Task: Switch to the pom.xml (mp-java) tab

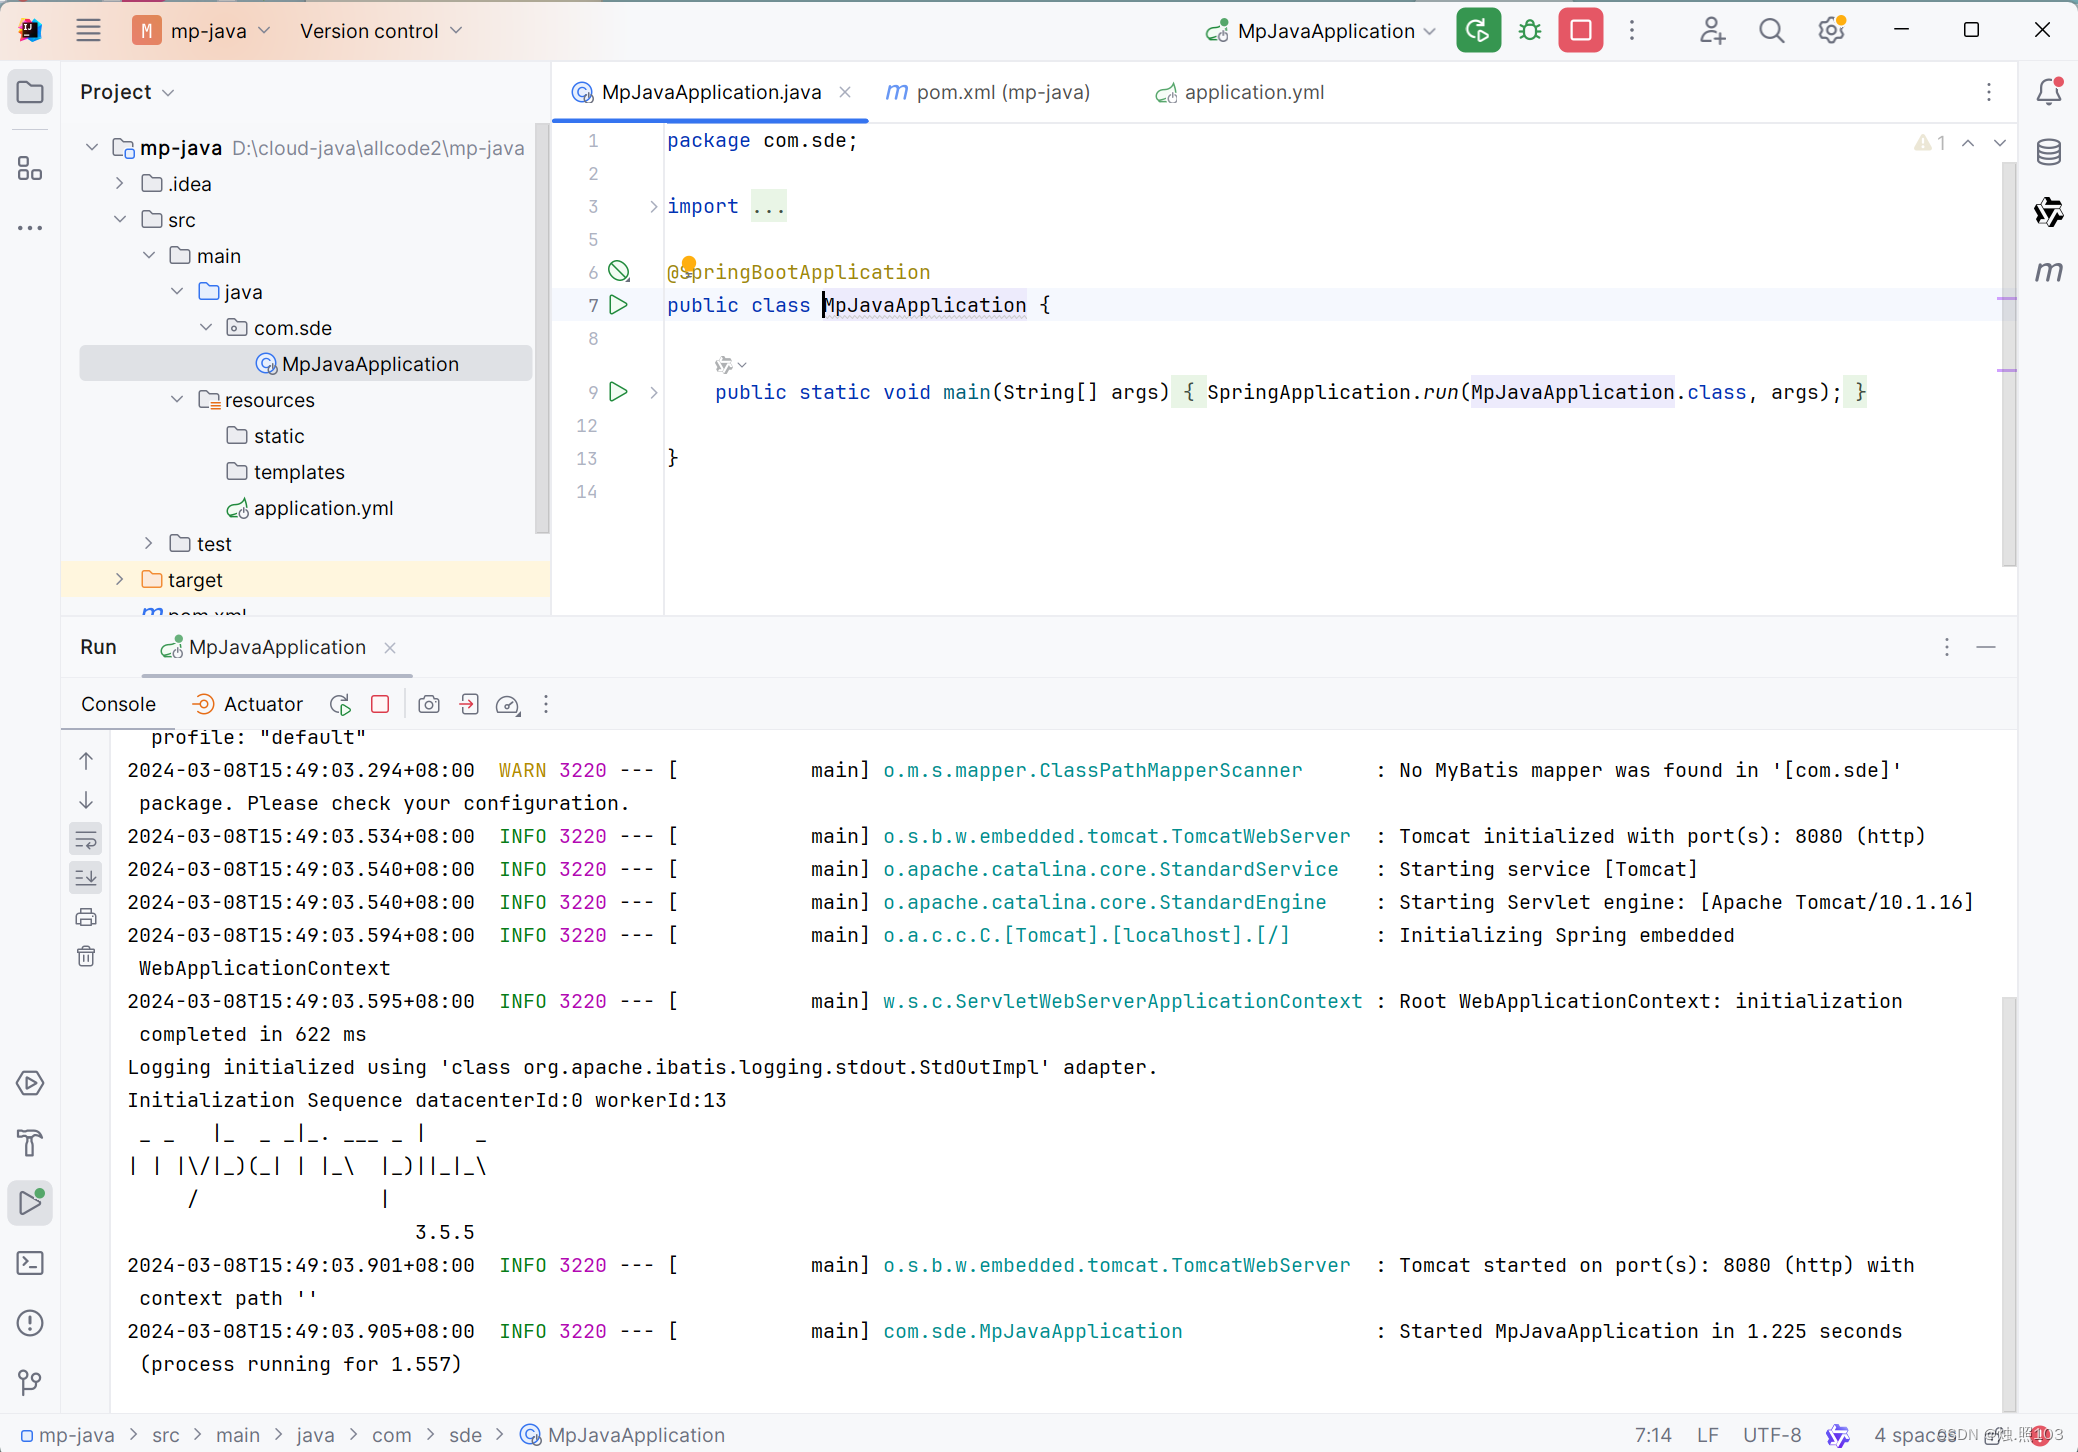Action: click(x=1001, y=92)
